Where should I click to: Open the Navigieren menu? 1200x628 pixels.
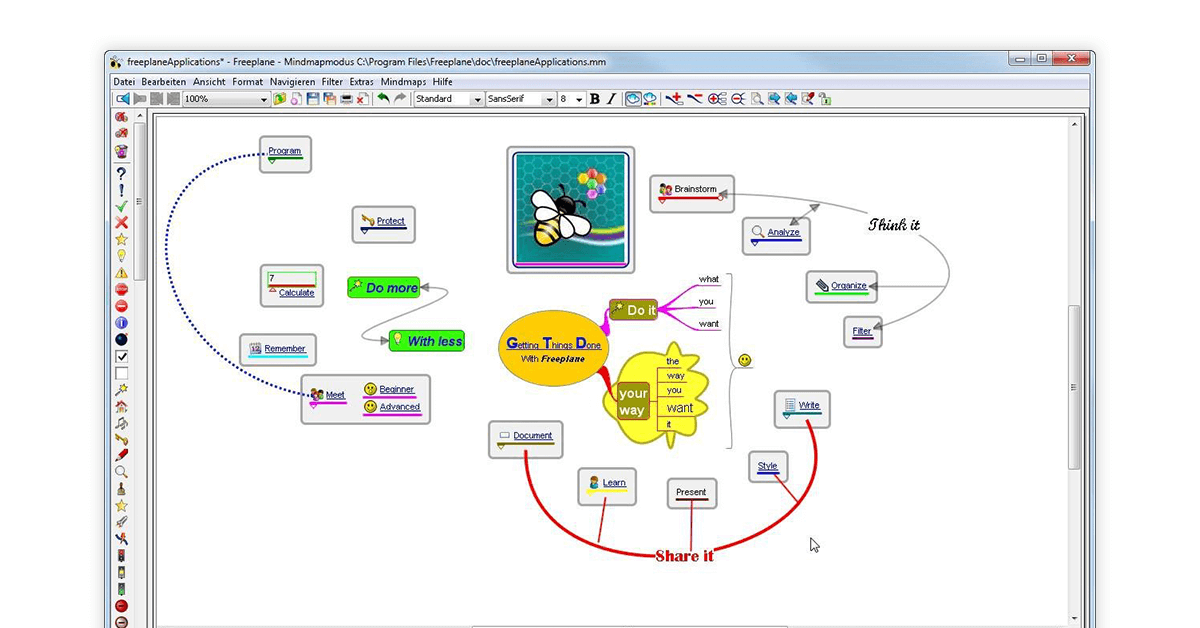(293, 82)
